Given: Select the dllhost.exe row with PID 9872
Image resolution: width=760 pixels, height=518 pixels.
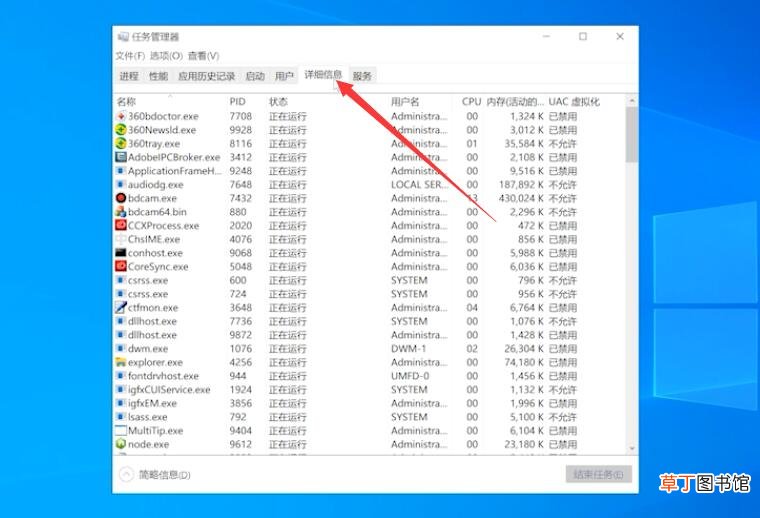Looking at the screenshot, I should coord(370,335).
